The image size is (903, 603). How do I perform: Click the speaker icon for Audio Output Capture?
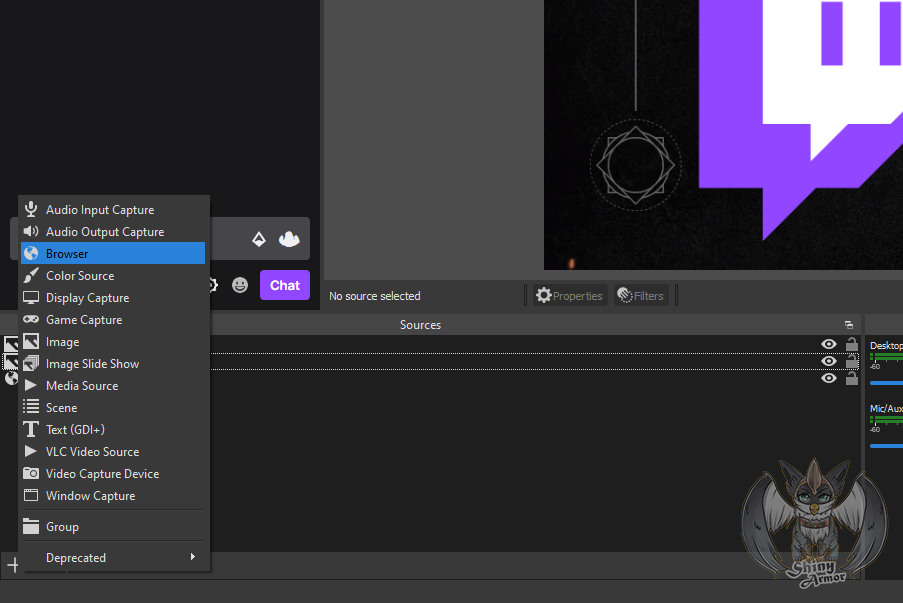[x=31, y=232]
